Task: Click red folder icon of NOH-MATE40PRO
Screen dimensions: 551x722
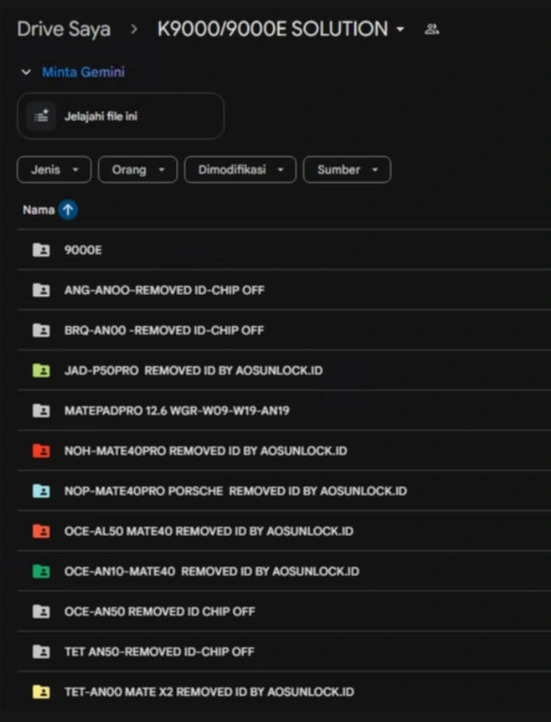Action: [41, 450]
